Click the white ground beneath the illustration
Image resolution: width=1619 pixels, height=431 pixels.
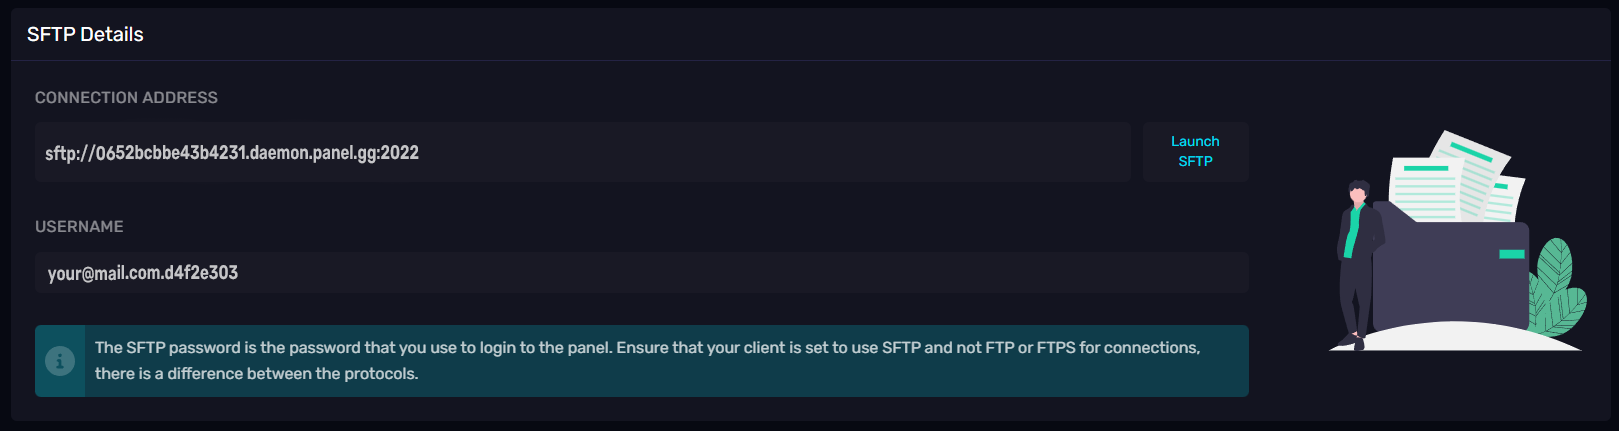[1455, 338]
